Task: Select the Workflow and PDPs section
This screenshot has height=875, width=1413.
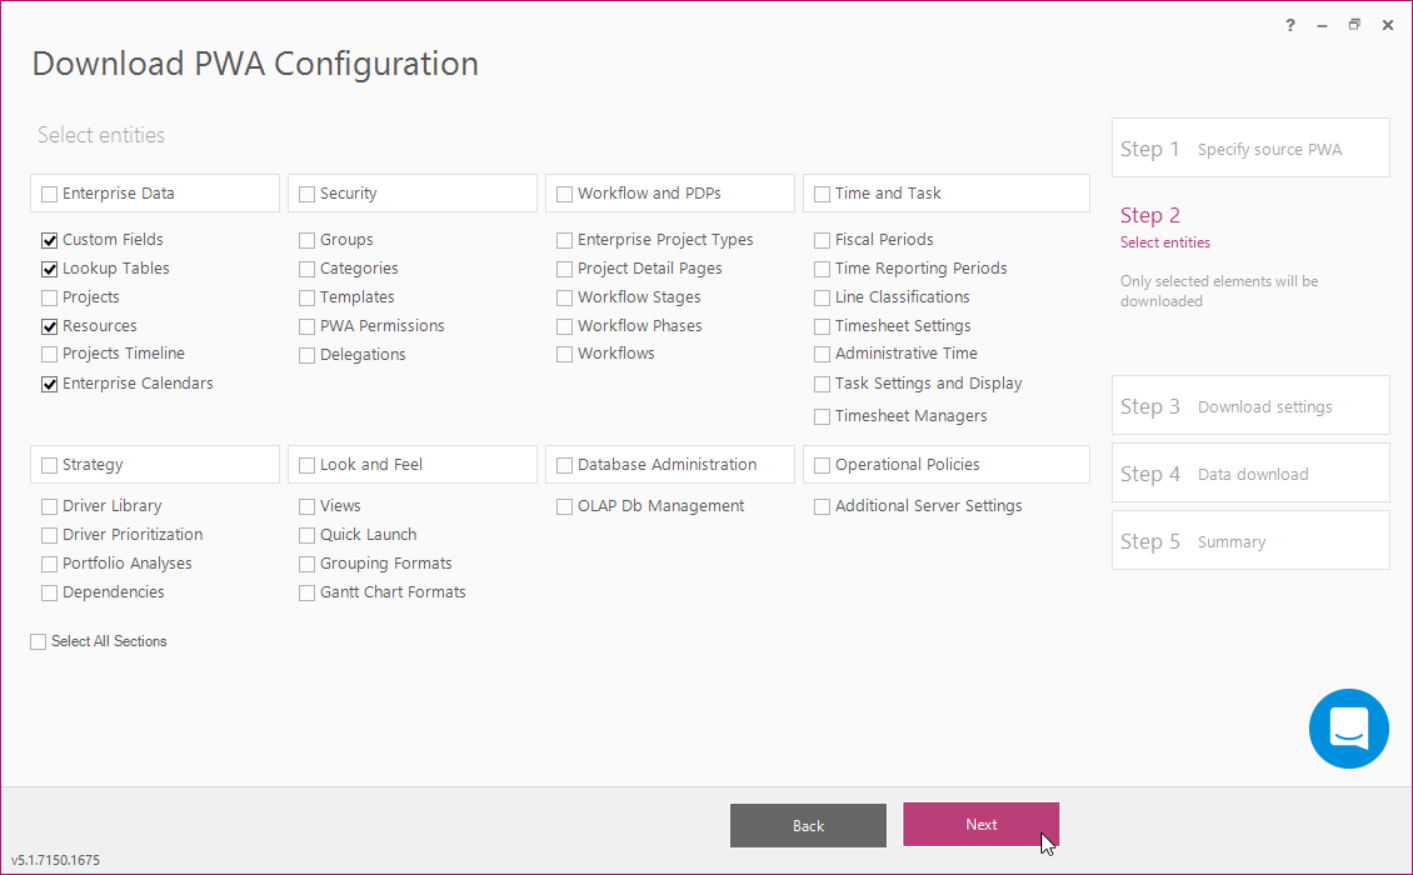Action: point(565,194)
